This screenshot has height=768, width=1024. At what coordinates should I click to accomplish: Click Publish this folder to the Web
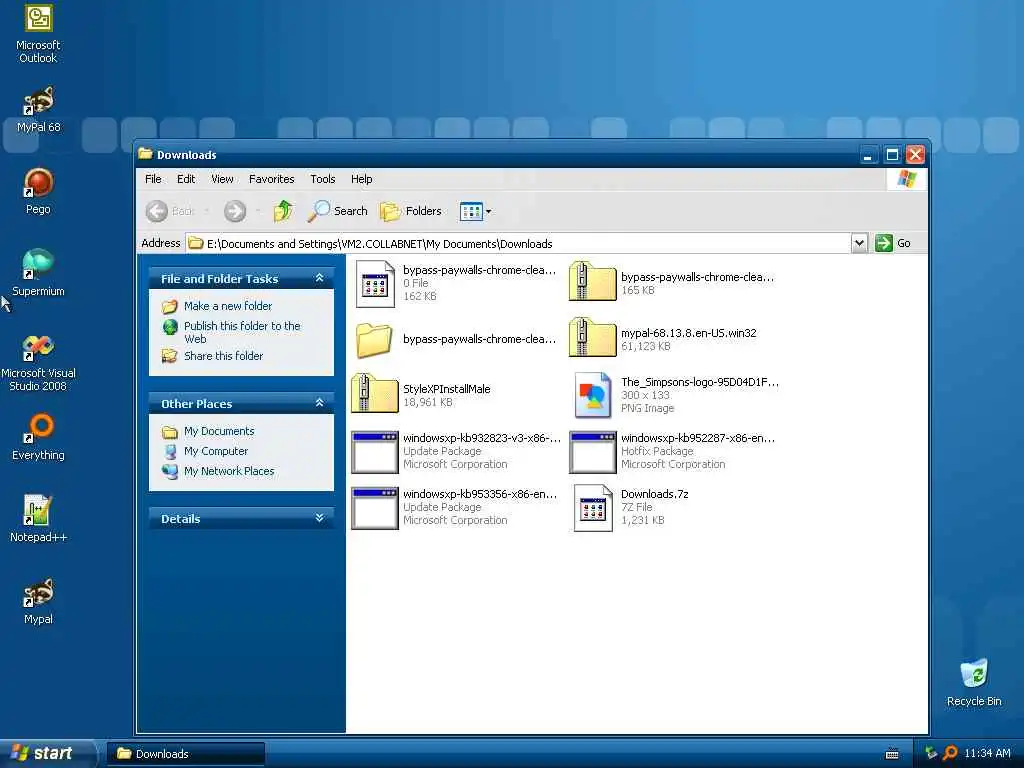(x=242, y=332)
